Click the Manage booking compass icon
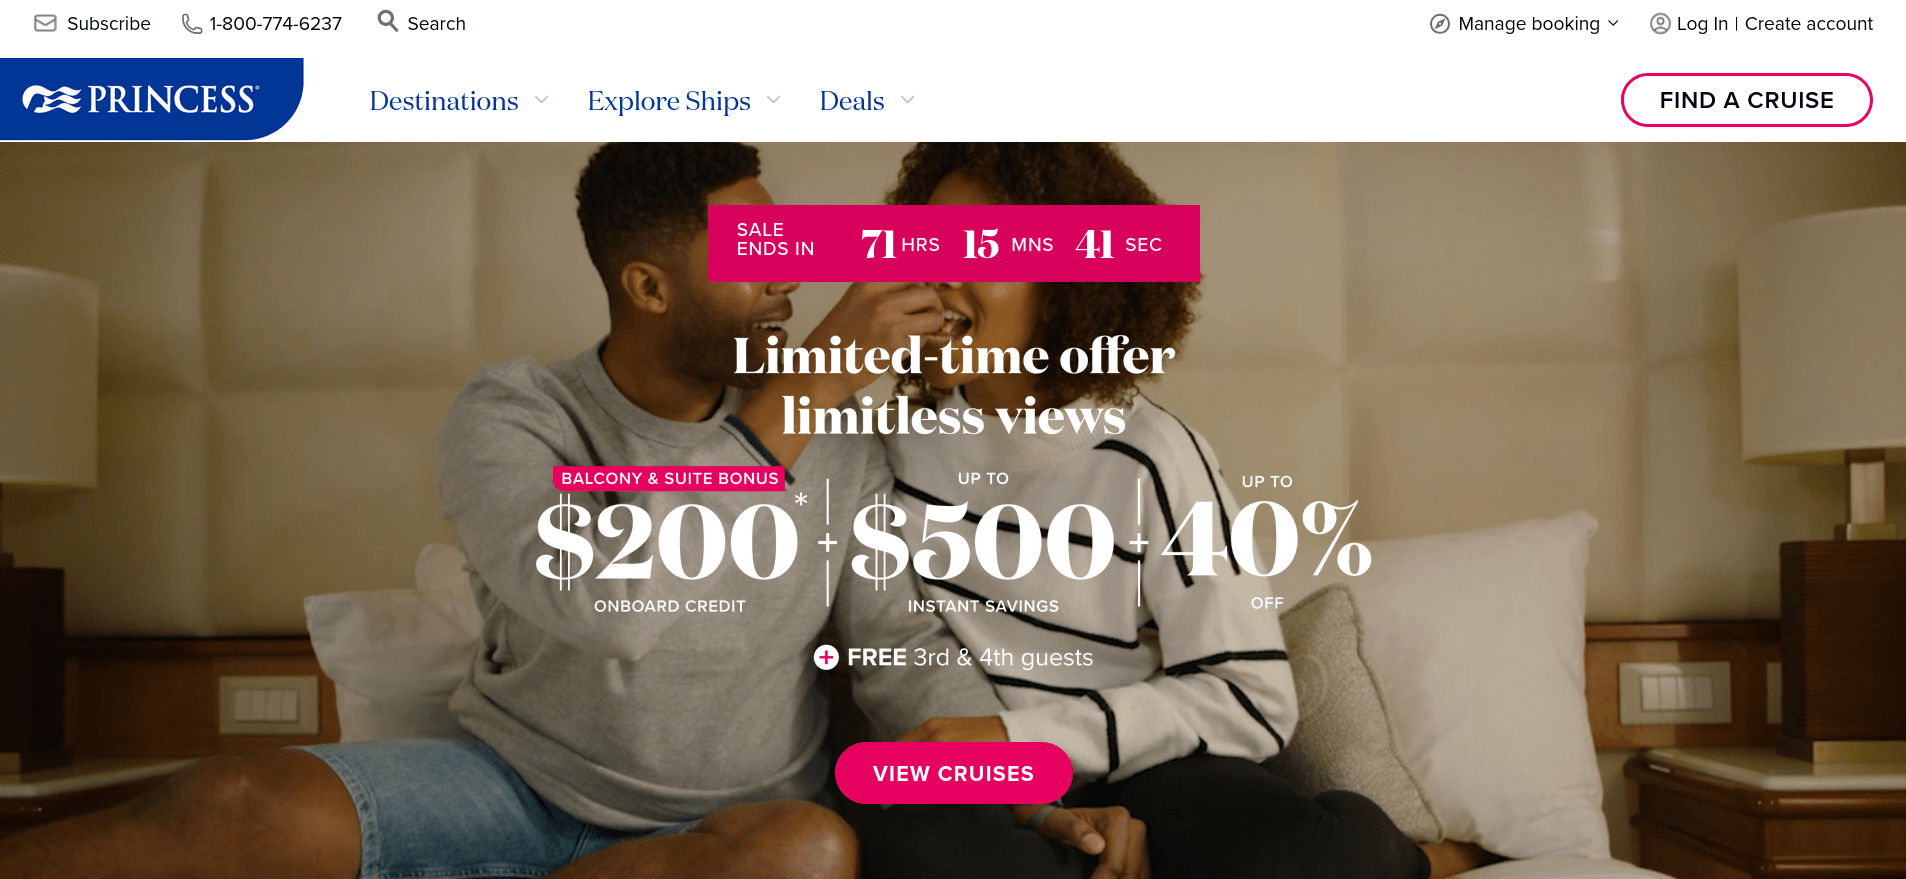This screenshot has width=1906, height=879. (x=1440, y=24)
